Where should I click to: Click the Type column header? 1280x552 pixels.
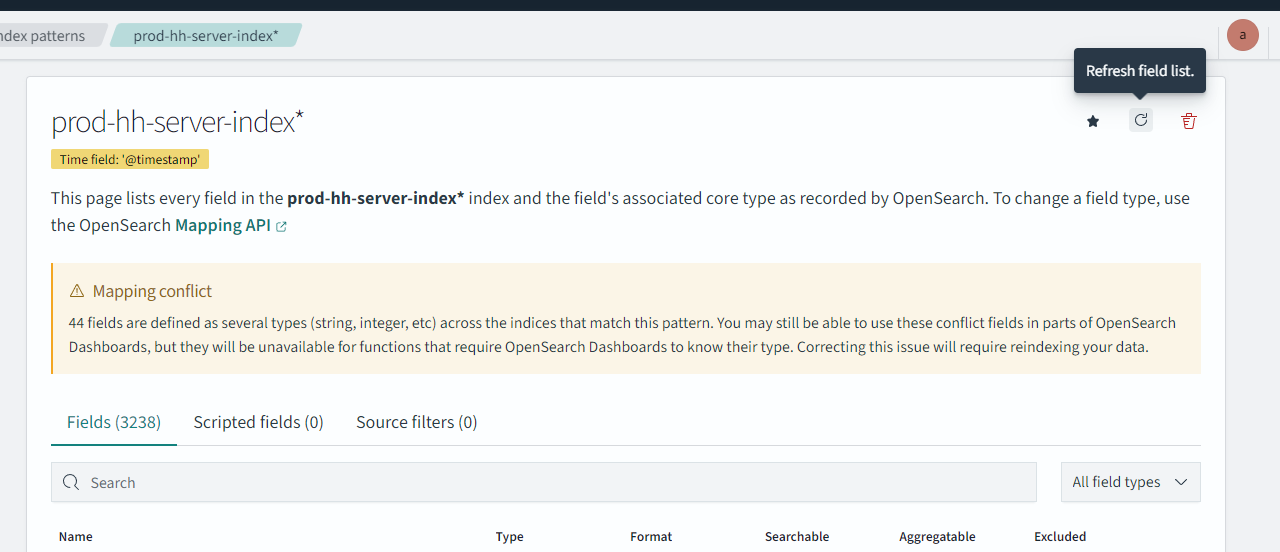pos(509,537)
